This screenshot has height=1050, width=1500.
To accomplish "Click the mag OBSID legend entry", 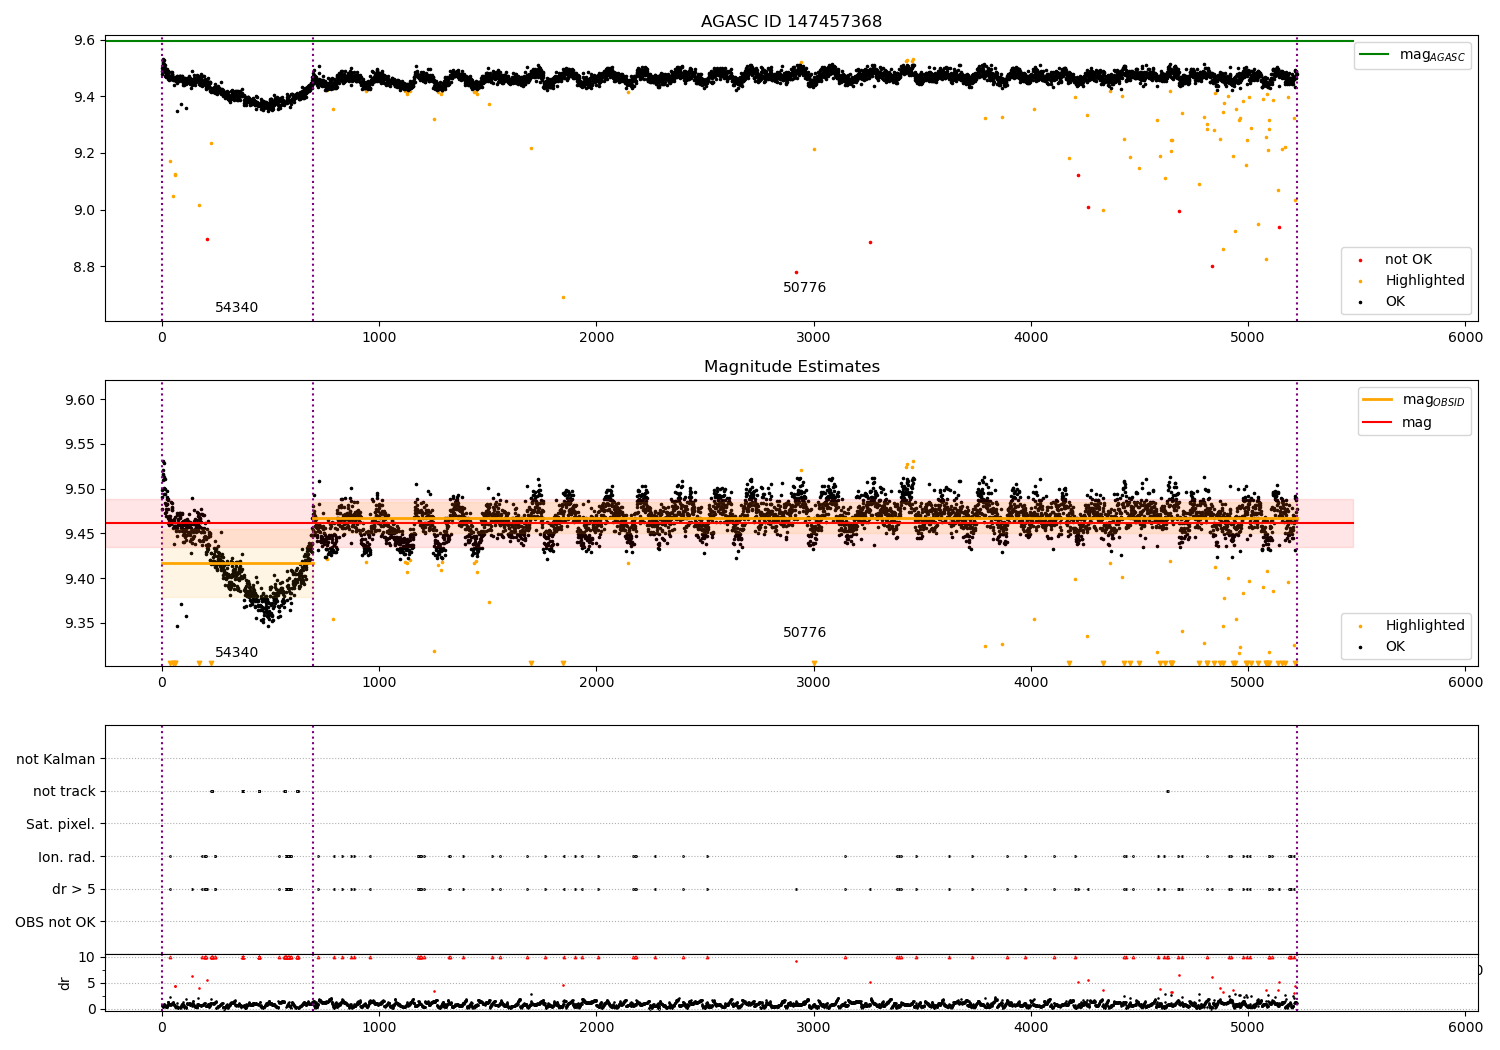I will pyautogui.click(x=1412, y=400).
